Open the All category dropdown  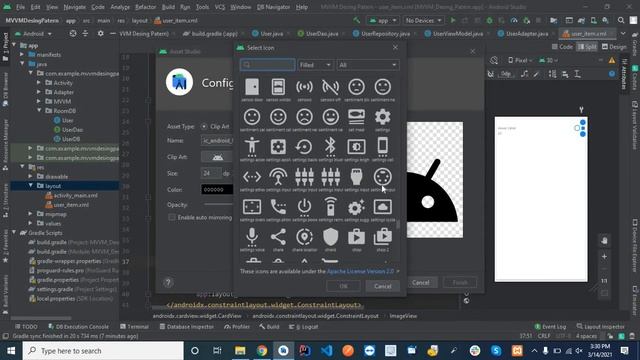tap(368, 65)
